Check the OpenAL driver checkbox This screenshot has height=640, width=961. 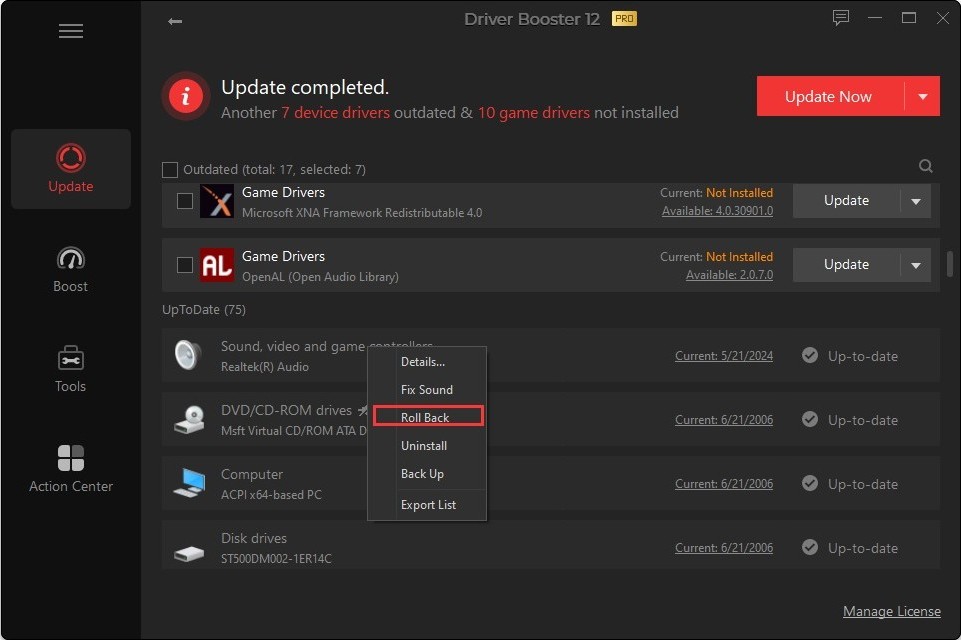184,265
